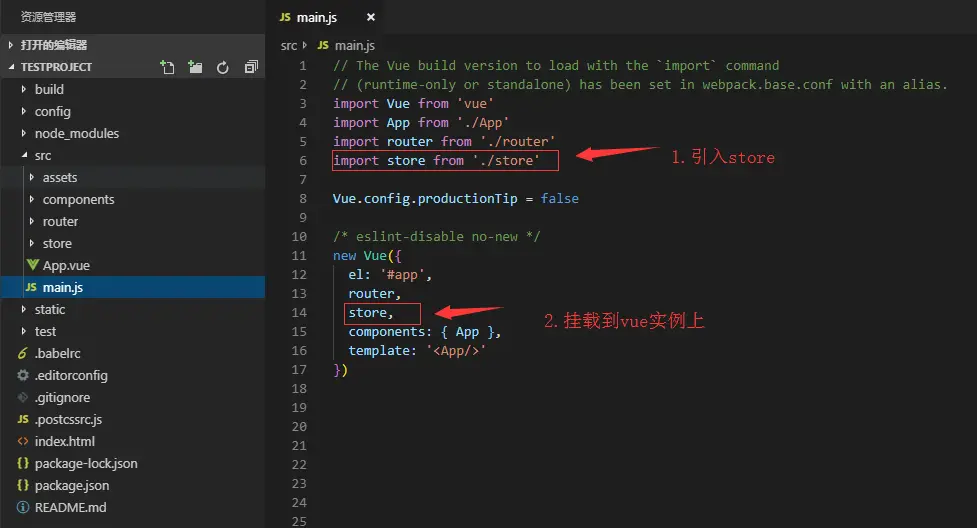Expand the open editors section
This screenshot has height=528, width=977.
[x=11, y=45]
